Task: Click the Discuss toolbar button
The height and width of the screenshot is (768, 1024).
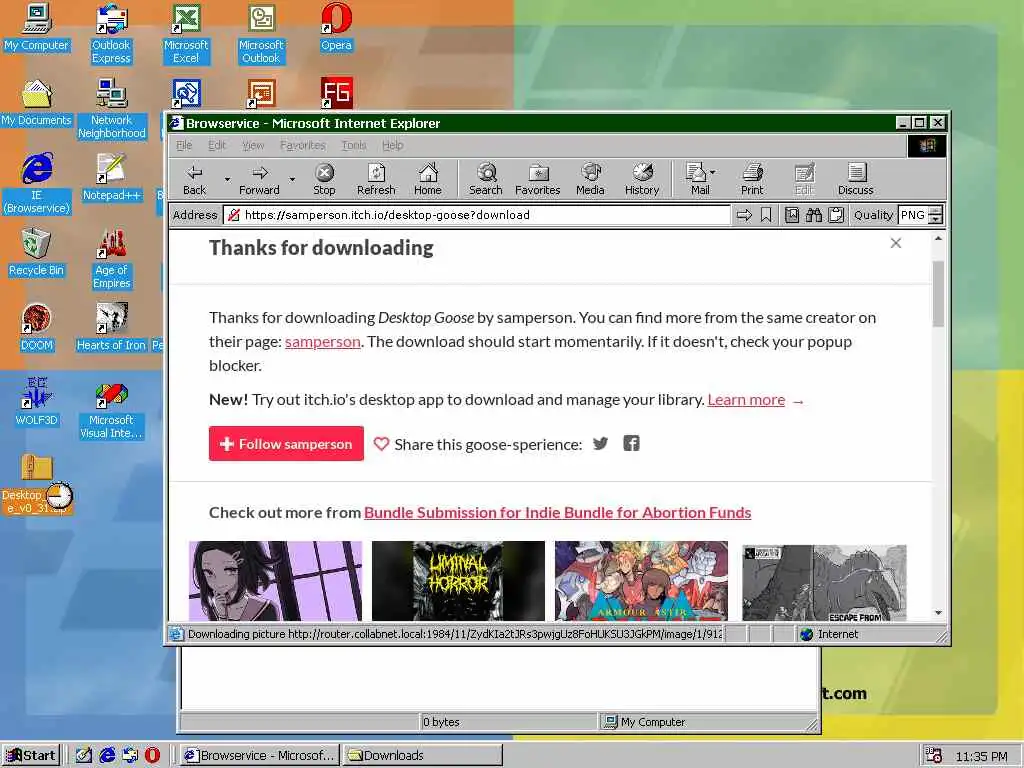Action: 856,180
